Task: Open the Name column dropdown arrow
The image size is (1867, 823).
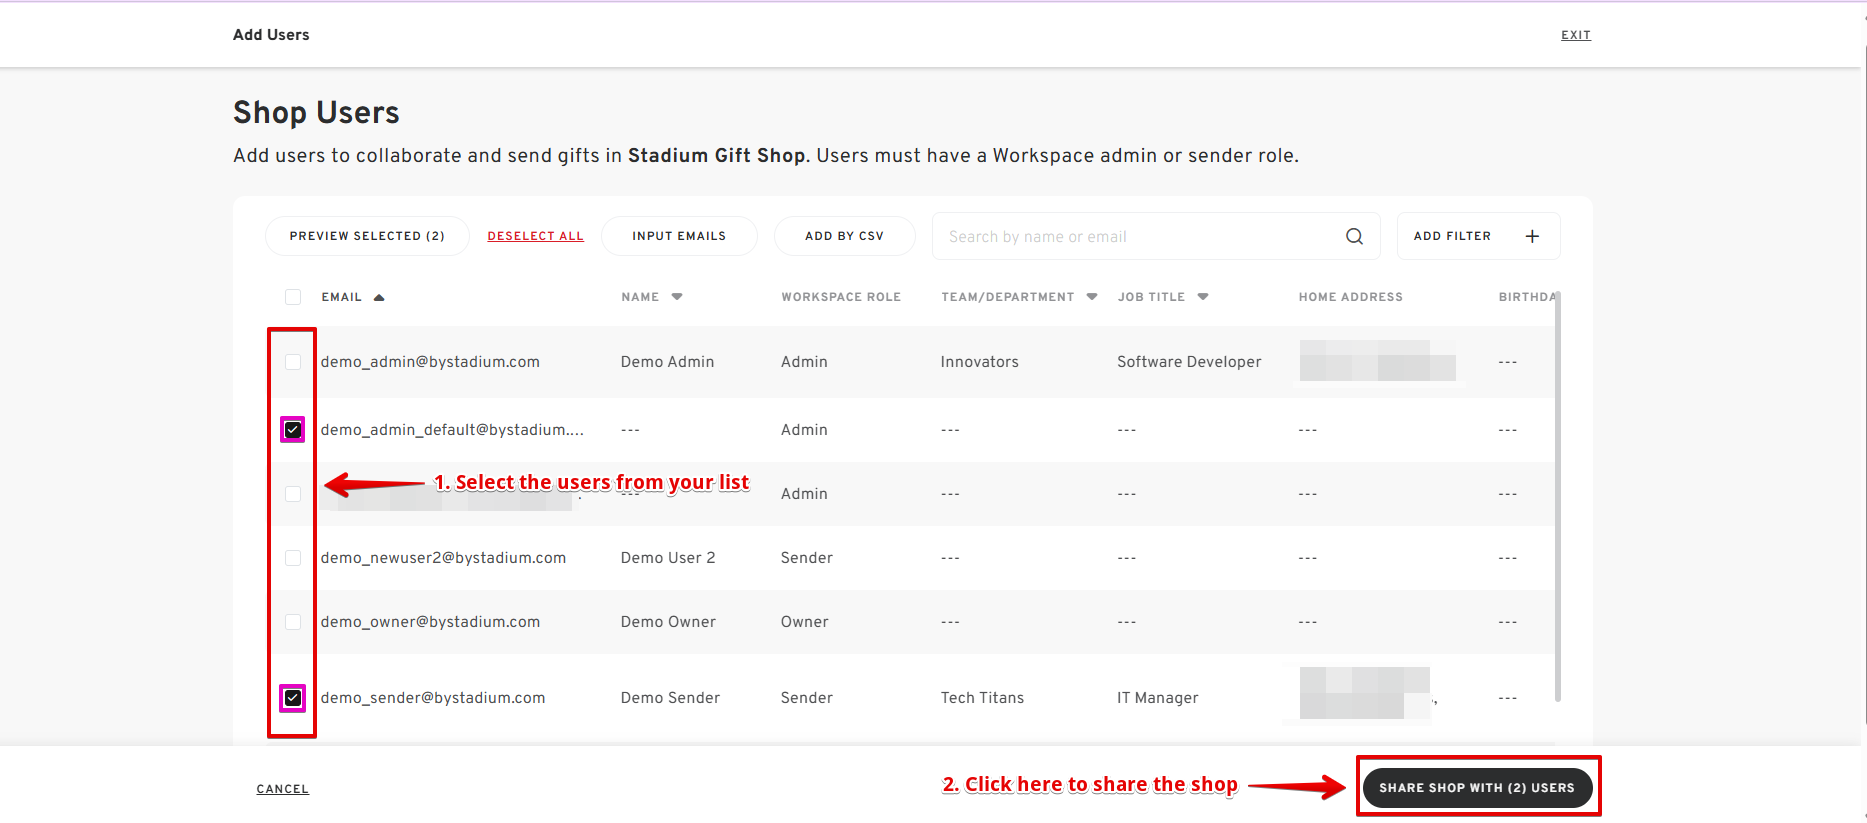Action: [677, 297]
